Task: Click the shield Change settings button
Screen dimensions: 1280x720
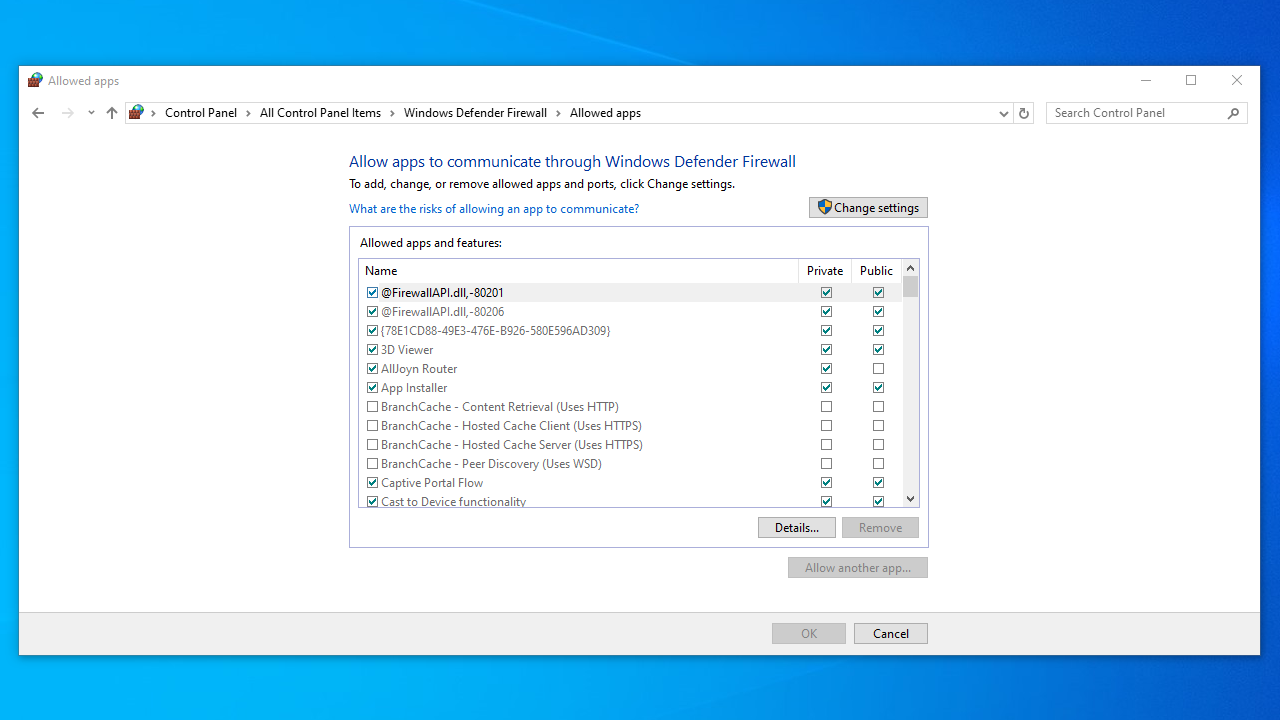Action: 868,208
